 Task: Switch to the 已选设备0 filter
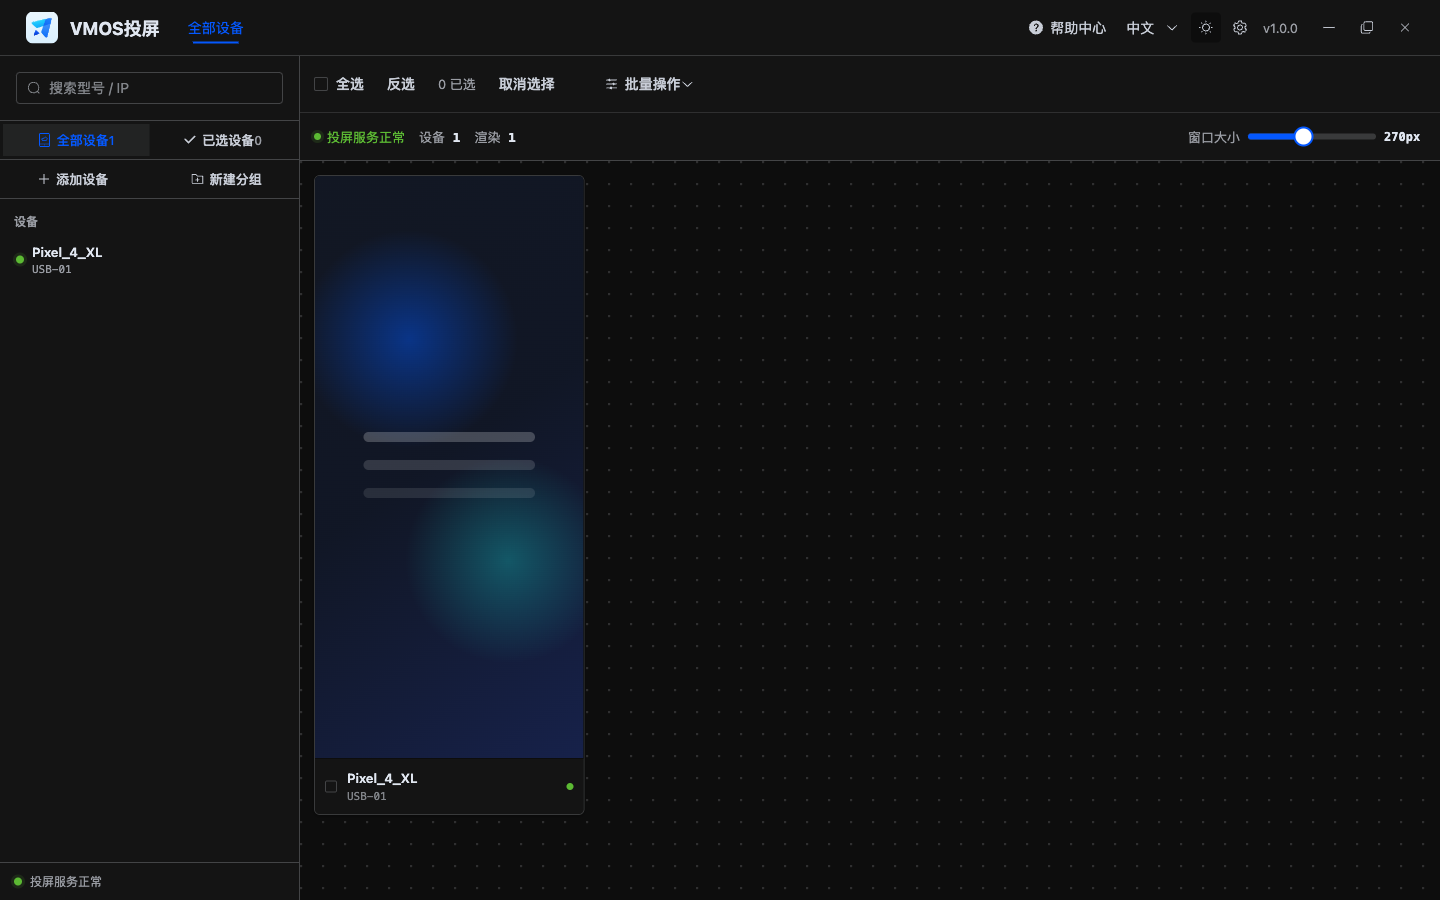223,140
